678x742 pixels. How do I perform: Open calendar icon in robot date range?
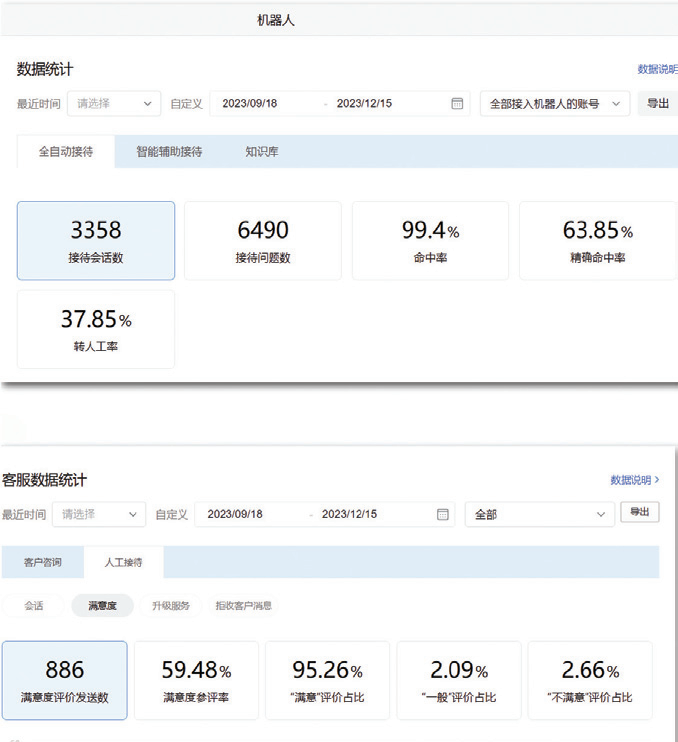pyautogui.click(x=457, y=103)
